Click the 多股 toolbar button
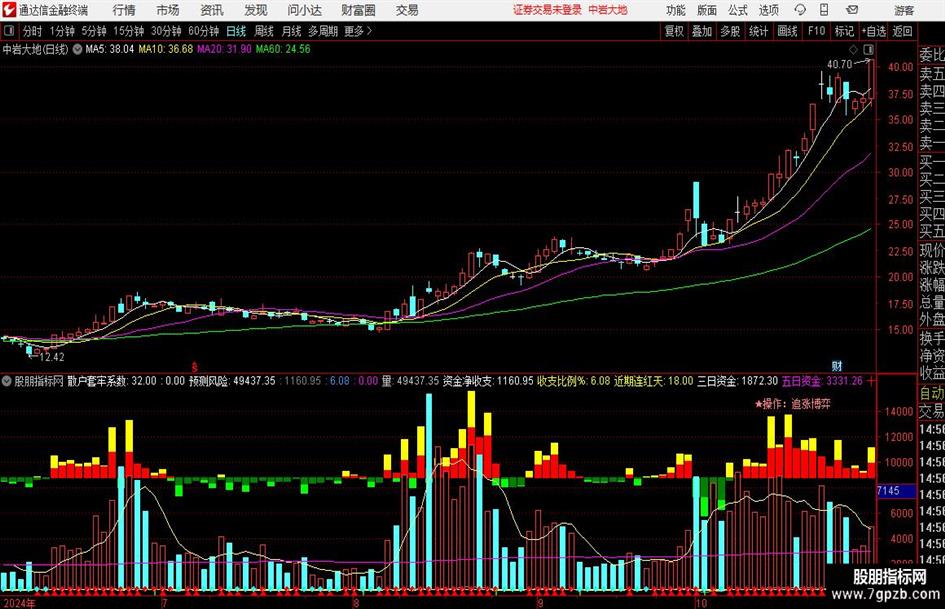The height and width of the screenshot is (609, 945). (x=730, y=31)
